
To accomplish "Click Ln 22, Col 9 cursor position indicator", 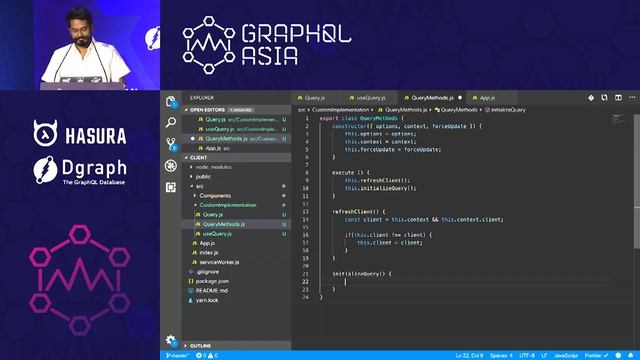I will tap(469, 356).
